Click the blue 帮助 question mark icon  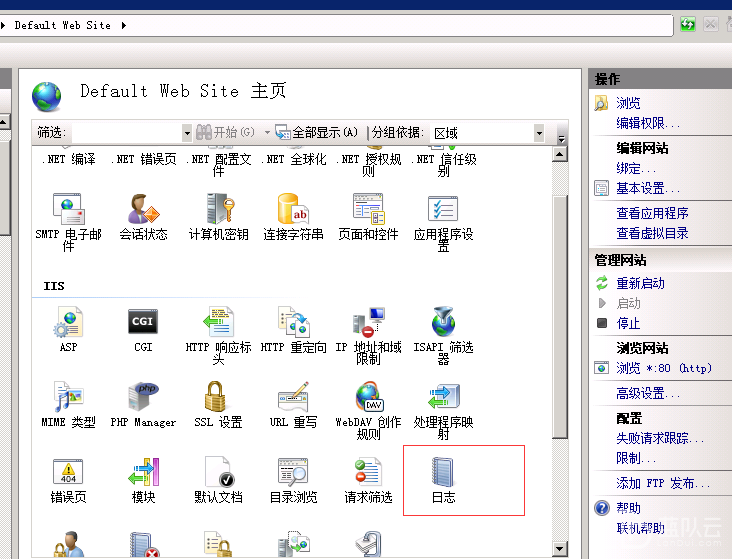coord(602,508)
